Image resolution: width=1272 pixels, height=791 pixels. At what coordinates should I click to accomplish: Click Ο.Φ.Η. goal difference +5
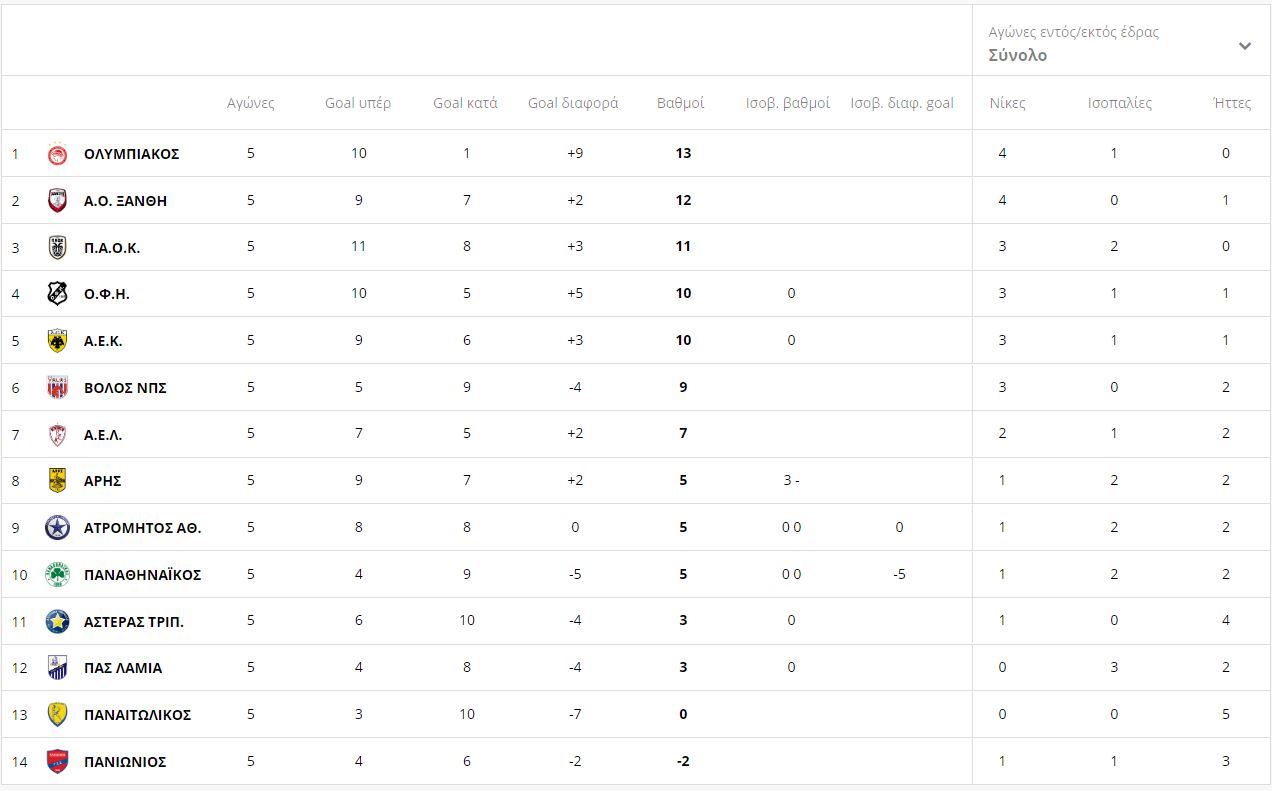tap(574, 294)
